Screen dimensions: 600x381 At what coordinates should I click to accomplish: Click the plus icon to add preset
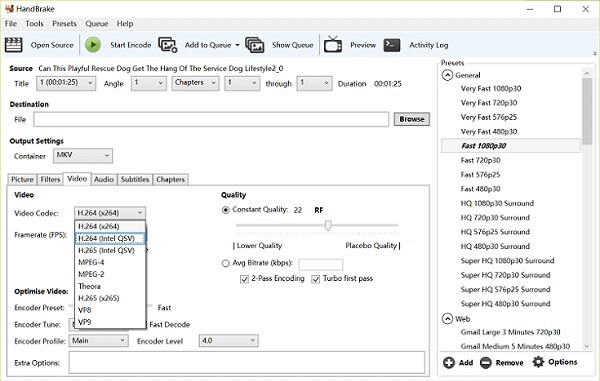[x=449, y=362]
